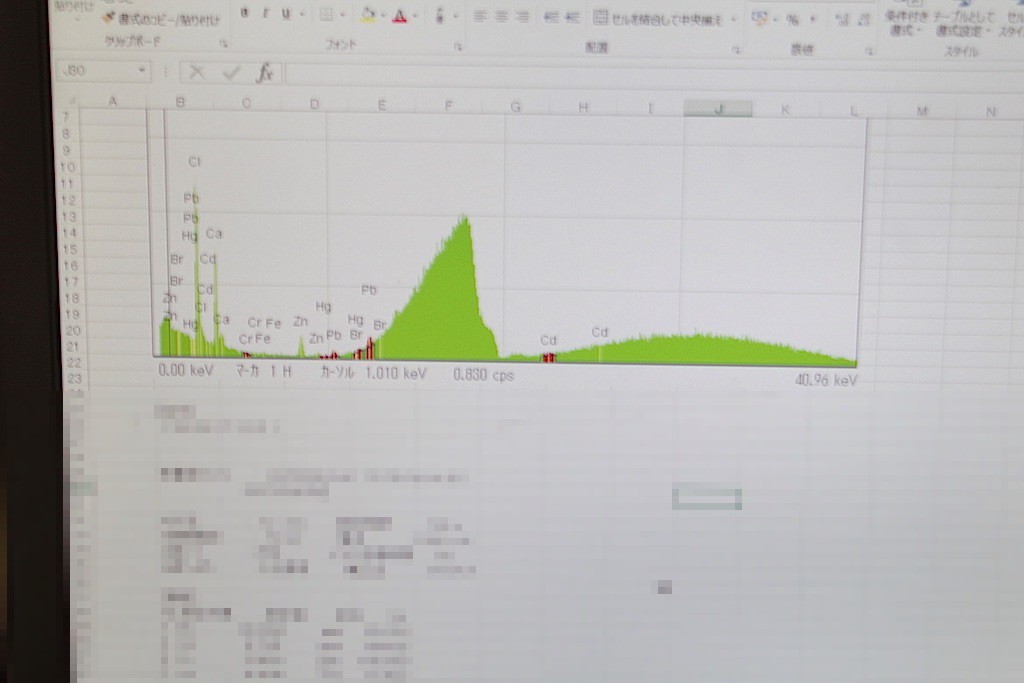This screenshot has height=683, width=1024.
Task: Click the phonetic guide (furigana) icon
Action: point(440,16)
